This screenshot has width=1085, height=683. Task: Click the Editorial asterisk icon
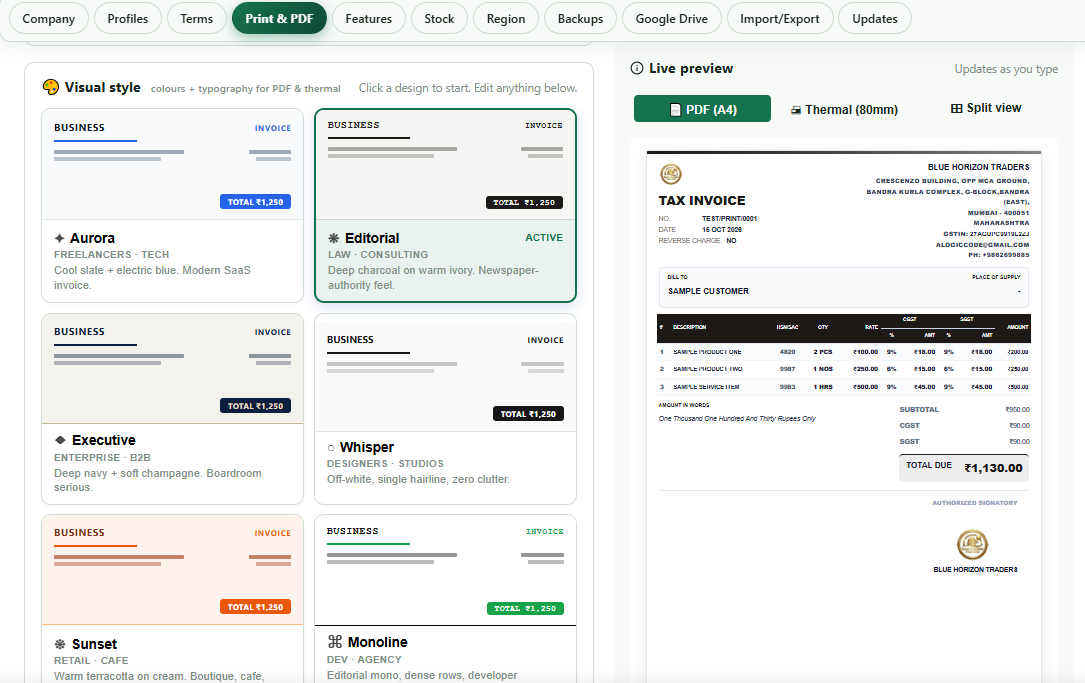tap(334, 238)
